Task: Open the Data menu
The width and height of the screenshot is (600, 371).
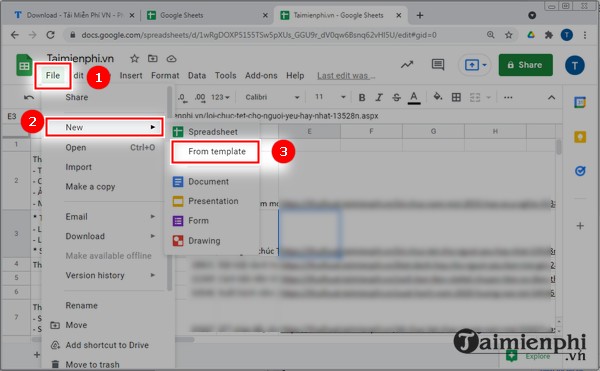Action: 197,75
